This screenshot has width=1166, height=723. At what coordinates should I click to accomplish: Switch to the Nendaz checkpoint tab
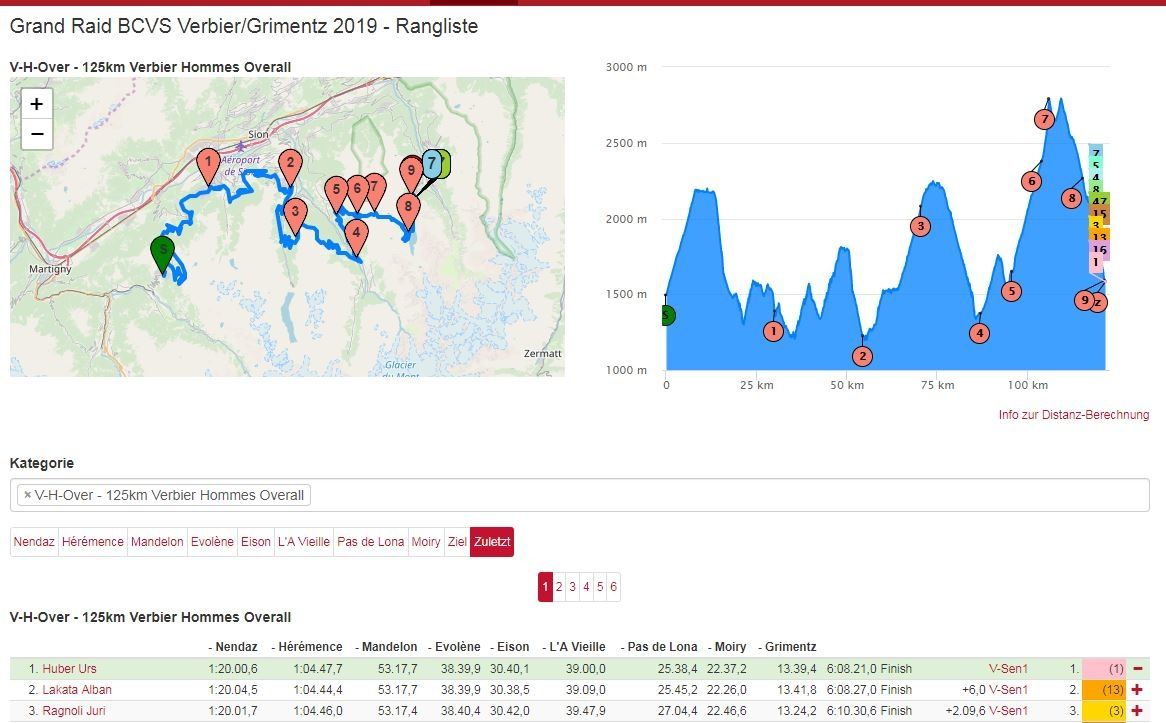tap(34, 542)
